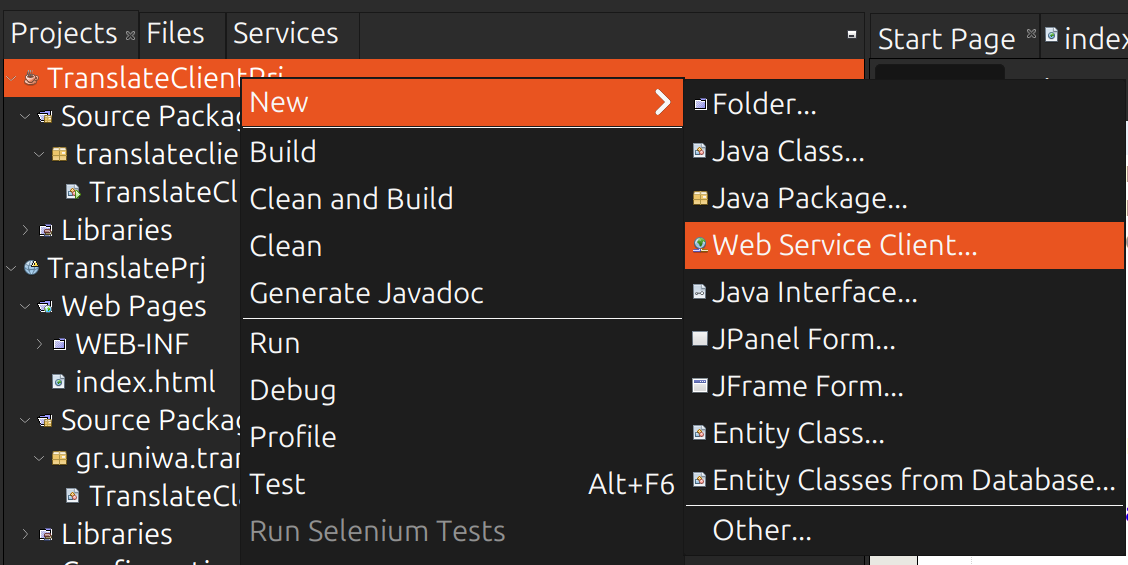Collapse the TranslatePrj project node

click(12, 268)
